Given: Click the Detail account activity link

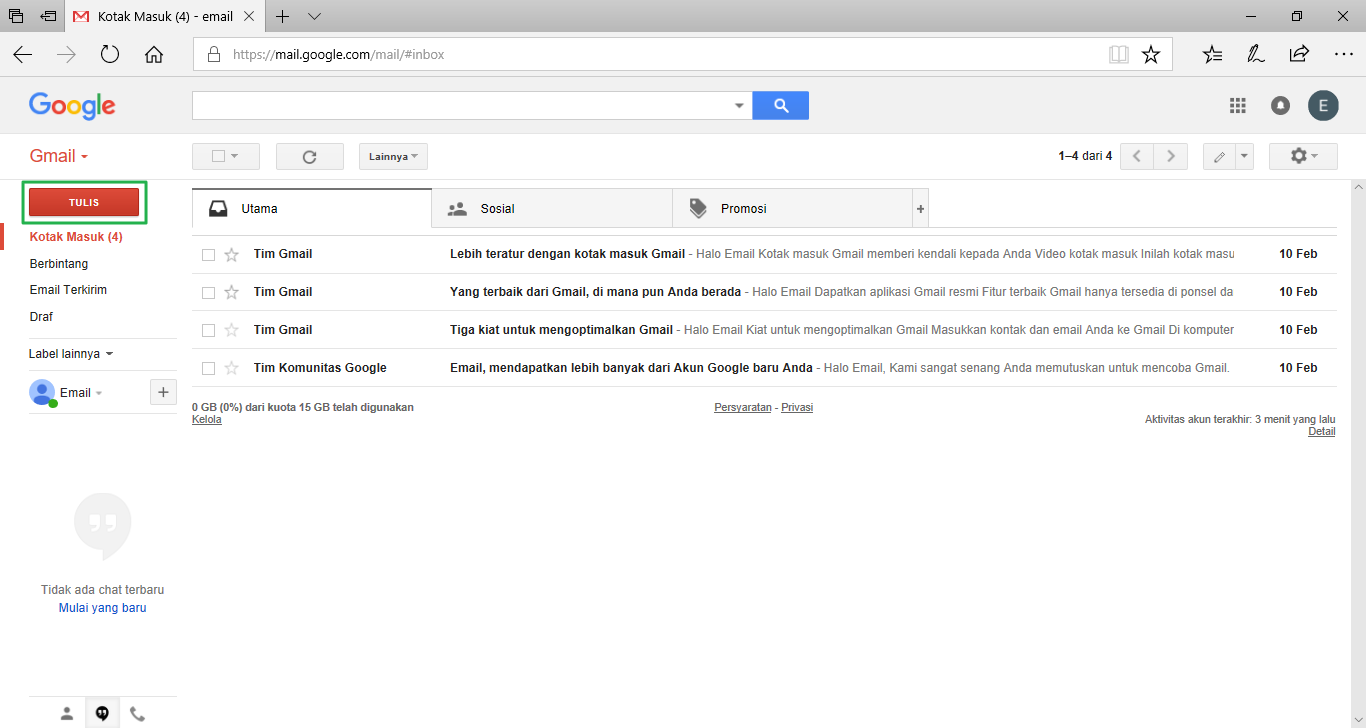Looking at the screenshot, I should [1322, 432].
